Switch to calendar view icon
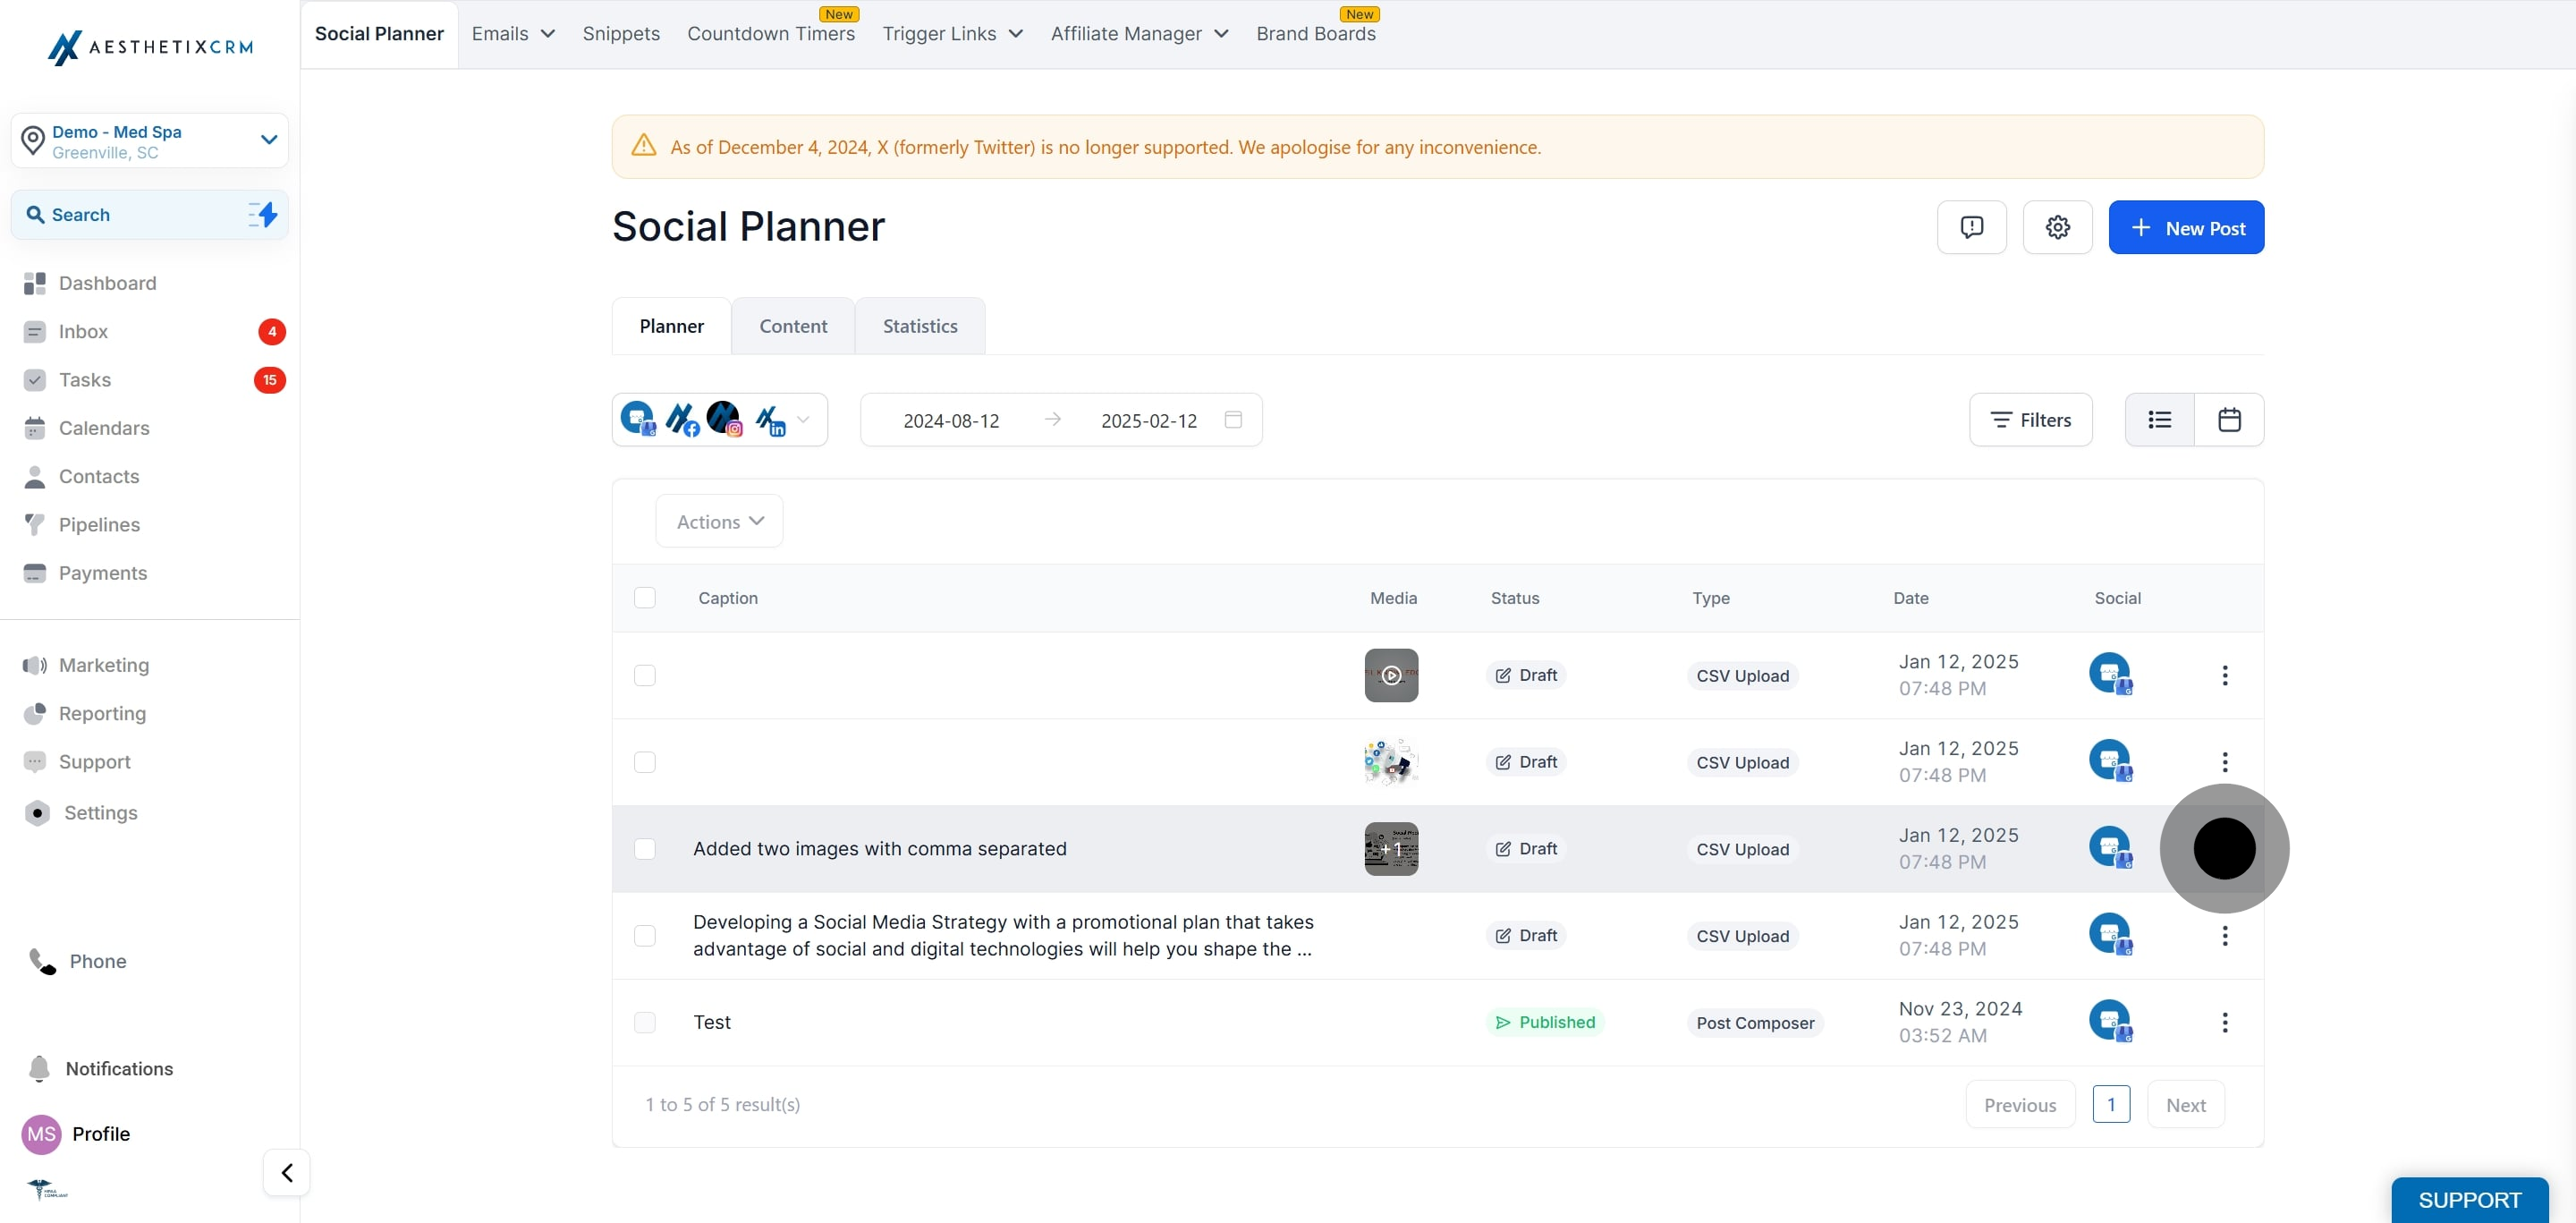 2229,420
